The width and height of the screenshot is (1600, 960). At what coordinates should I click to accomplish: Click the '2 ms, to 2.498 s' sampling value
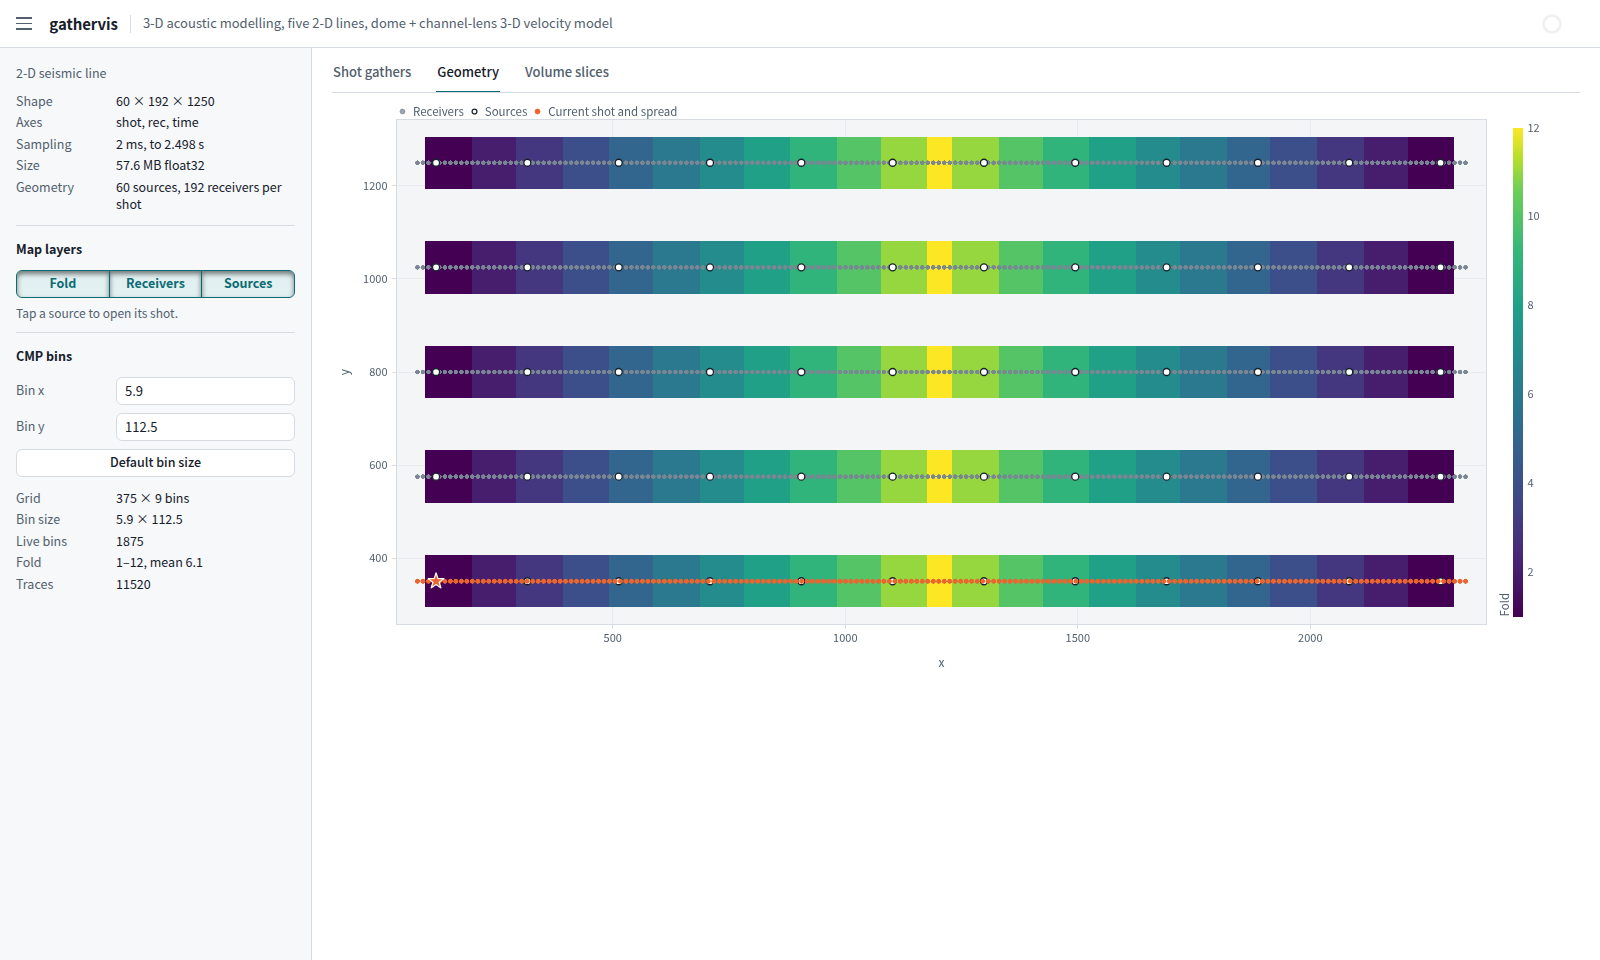[160, 145]
